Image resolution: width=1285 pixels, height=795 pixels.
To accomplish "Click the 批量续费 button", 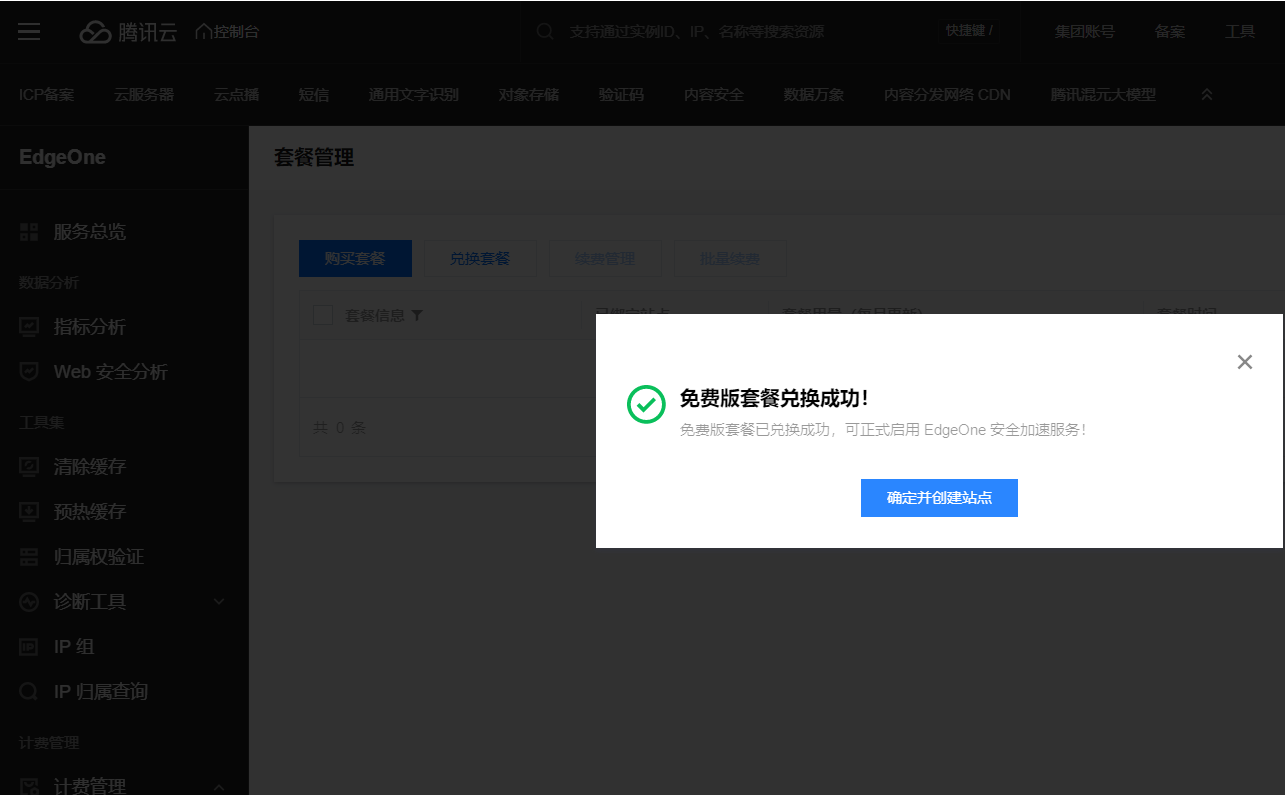I will point(730,259).
